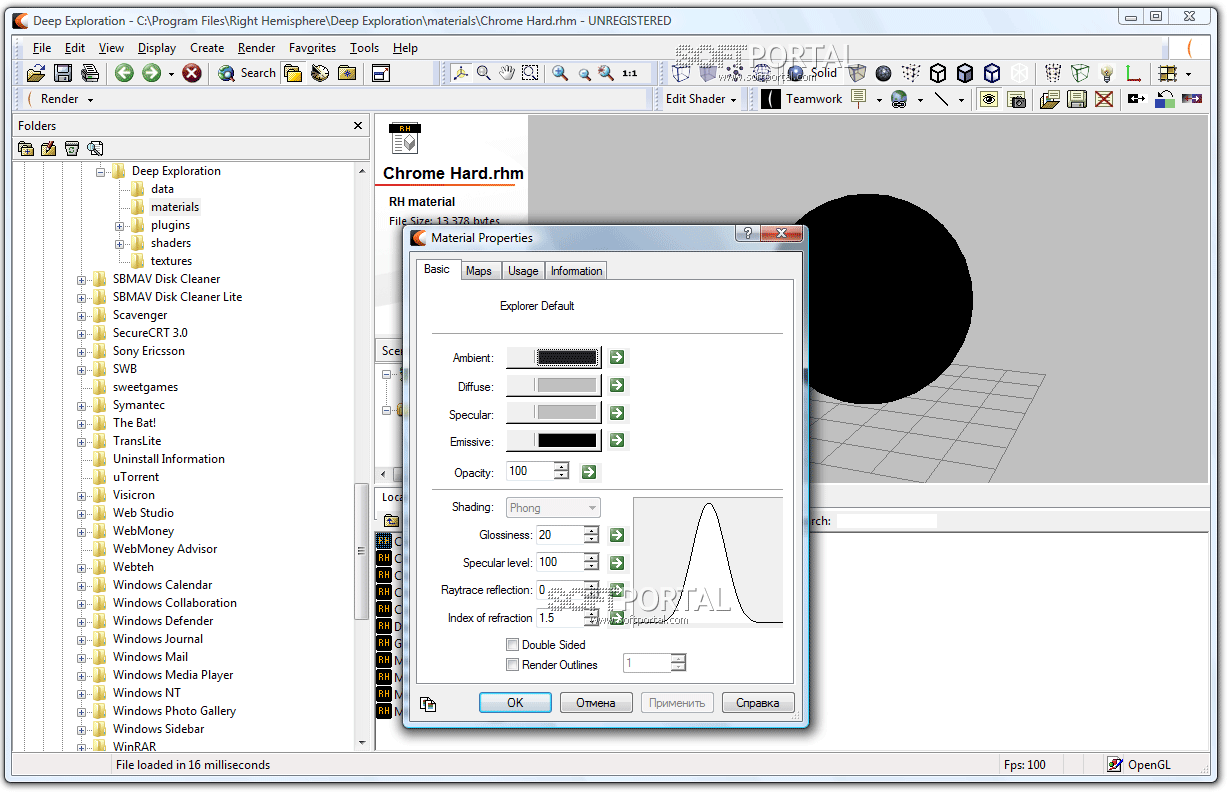1227x793 pixels.
Task: Click the Save floppy disk icon
Action: click(x=62, y=73)
